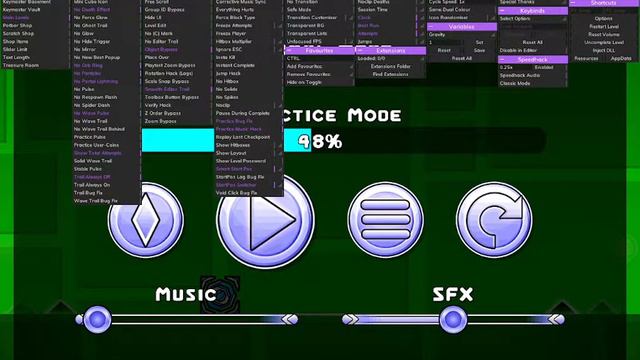Click Reset All in the Keybinds panel
The image size is (640, 360).
533,42
